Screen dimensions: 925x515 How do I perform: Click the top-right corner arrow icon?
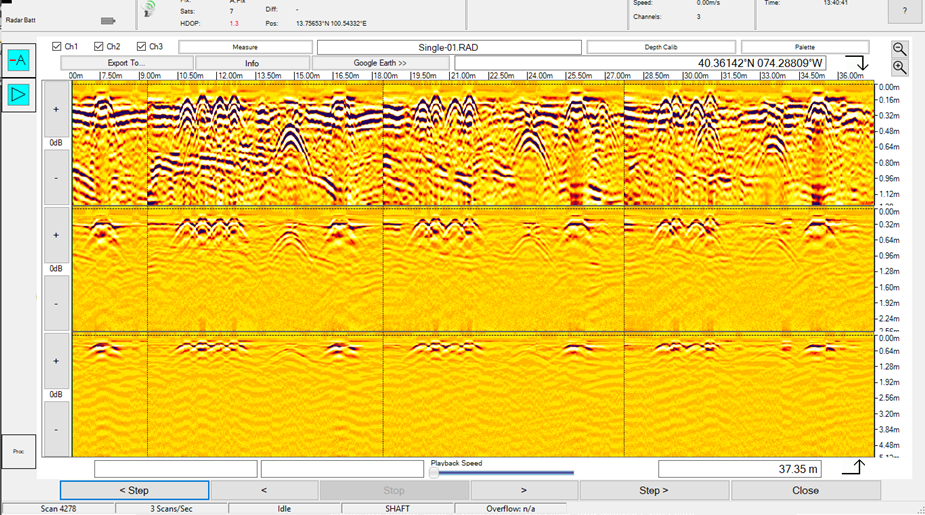(x=863, y=64)
